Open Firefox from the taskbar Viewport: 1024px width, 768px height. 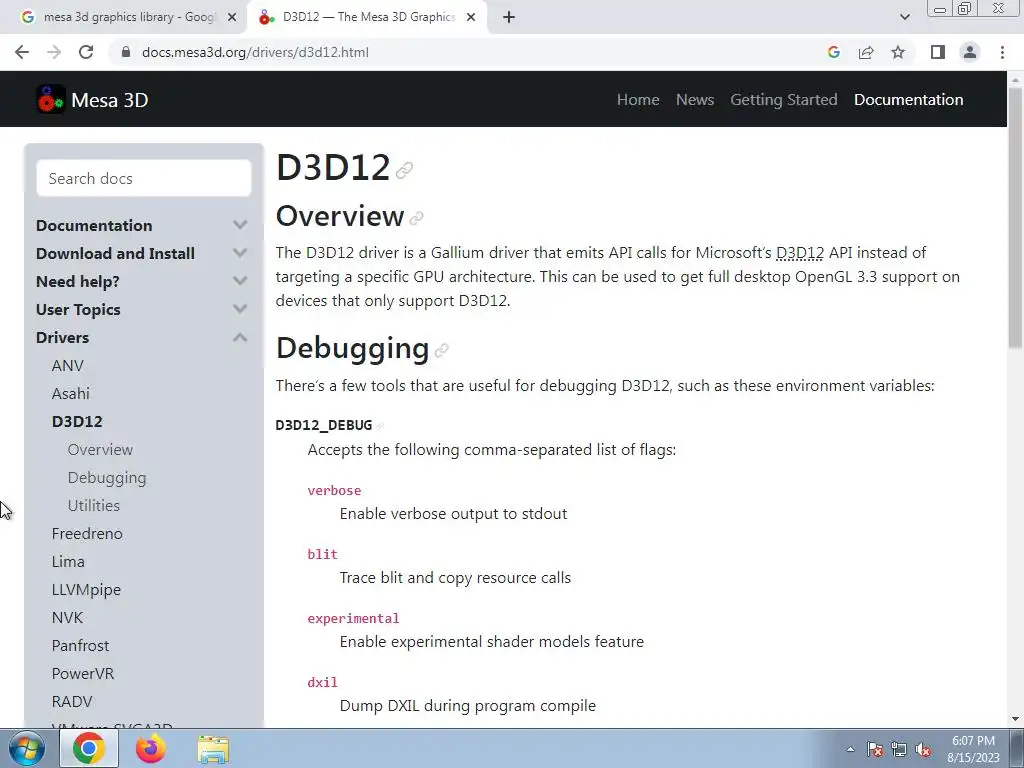(151, 748)
